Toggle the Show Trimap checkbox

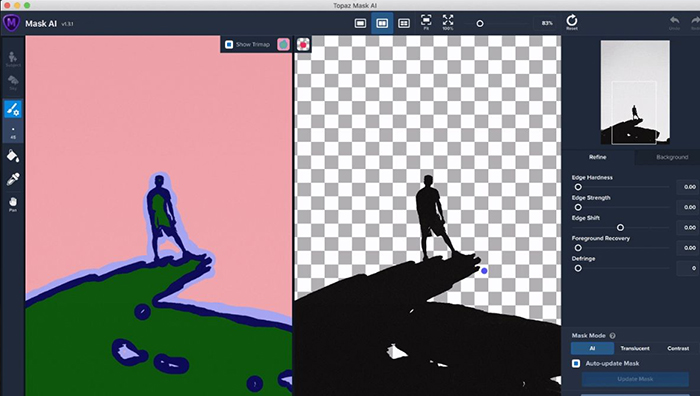[x=229, y=44]
